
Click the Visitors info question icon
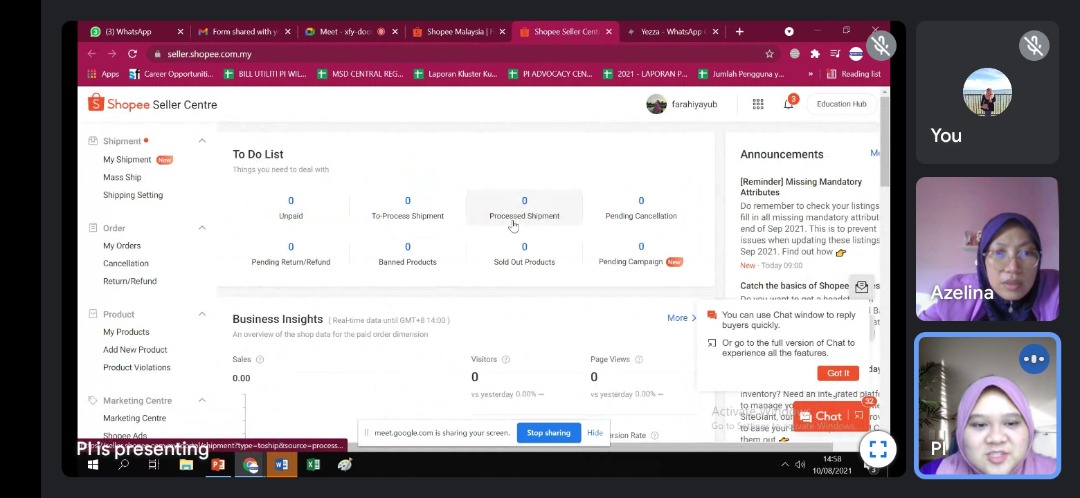[506, 360]
